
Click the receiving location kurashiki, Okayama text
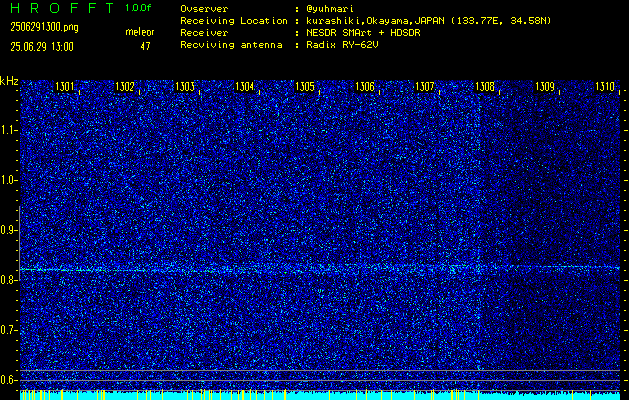tap(429, 21)
